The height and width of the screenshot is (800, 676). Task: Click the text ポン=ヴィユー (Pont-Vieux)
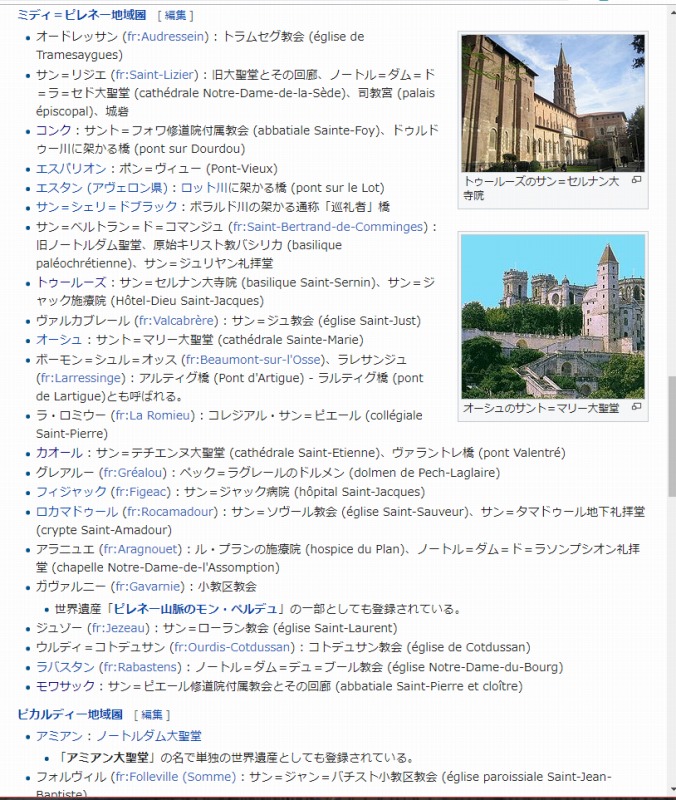pyautogui.click(x=198, y=168)
